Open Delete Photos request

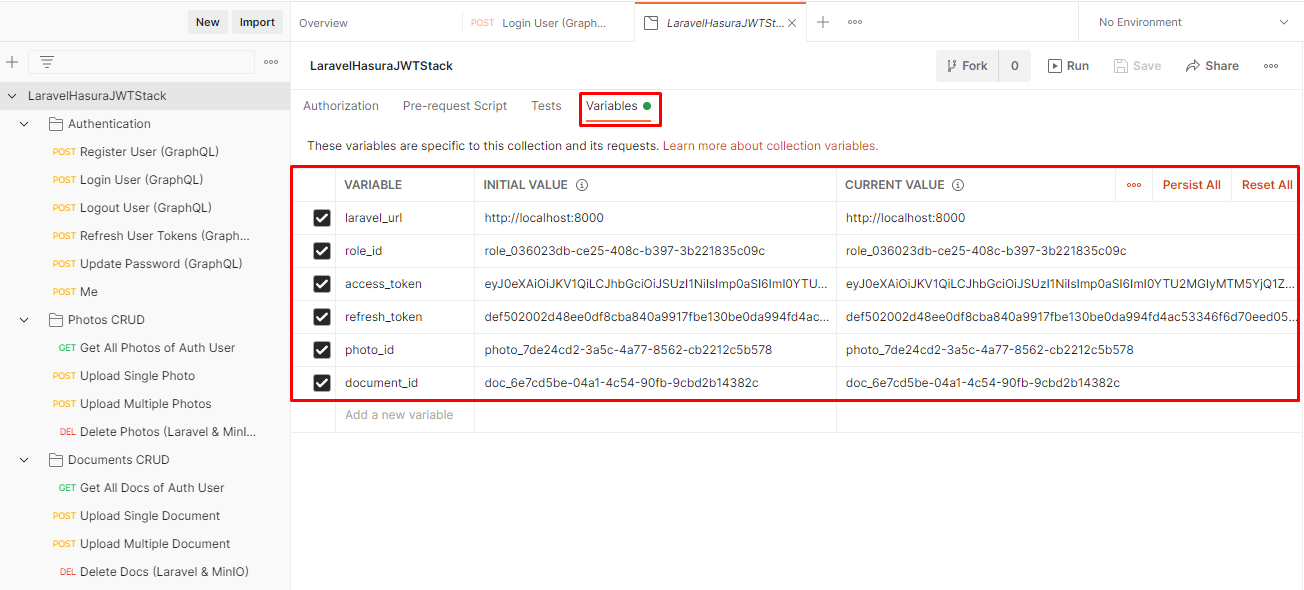(168, 432)
